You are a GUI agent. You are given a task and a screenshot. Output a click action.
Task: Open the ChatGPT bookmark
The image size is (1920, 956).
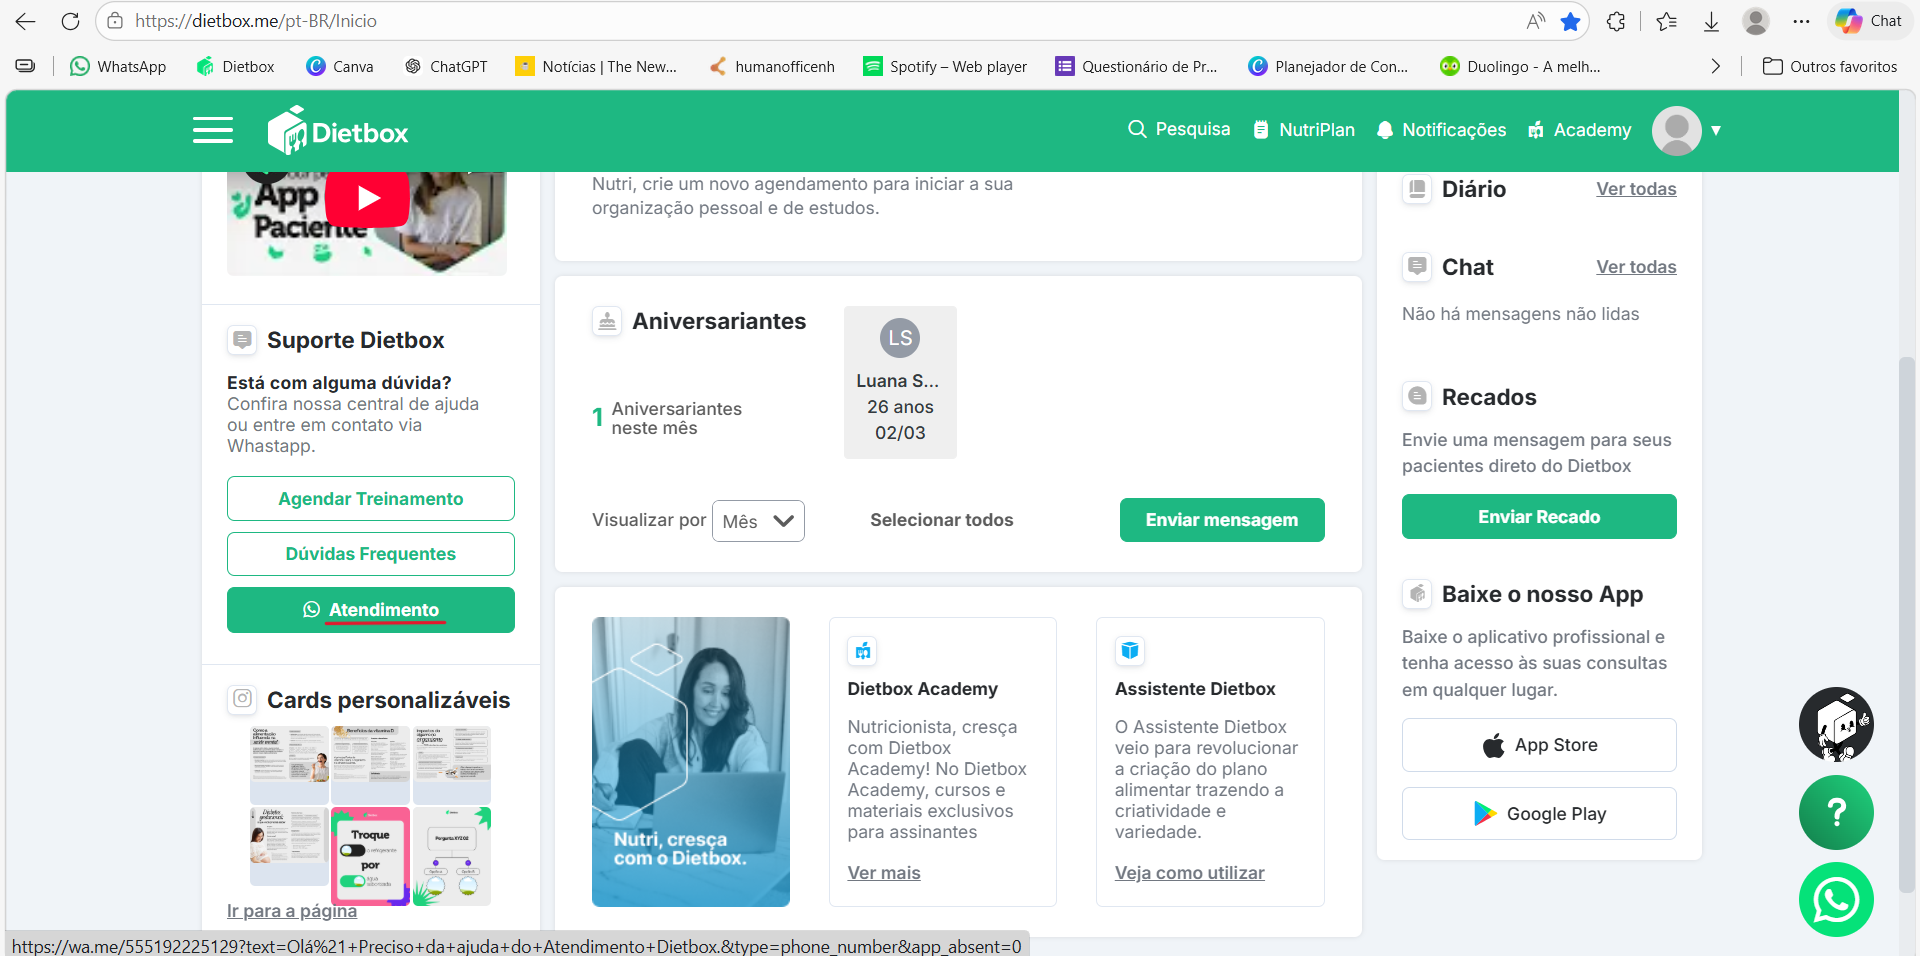click(x=446, y=66)
